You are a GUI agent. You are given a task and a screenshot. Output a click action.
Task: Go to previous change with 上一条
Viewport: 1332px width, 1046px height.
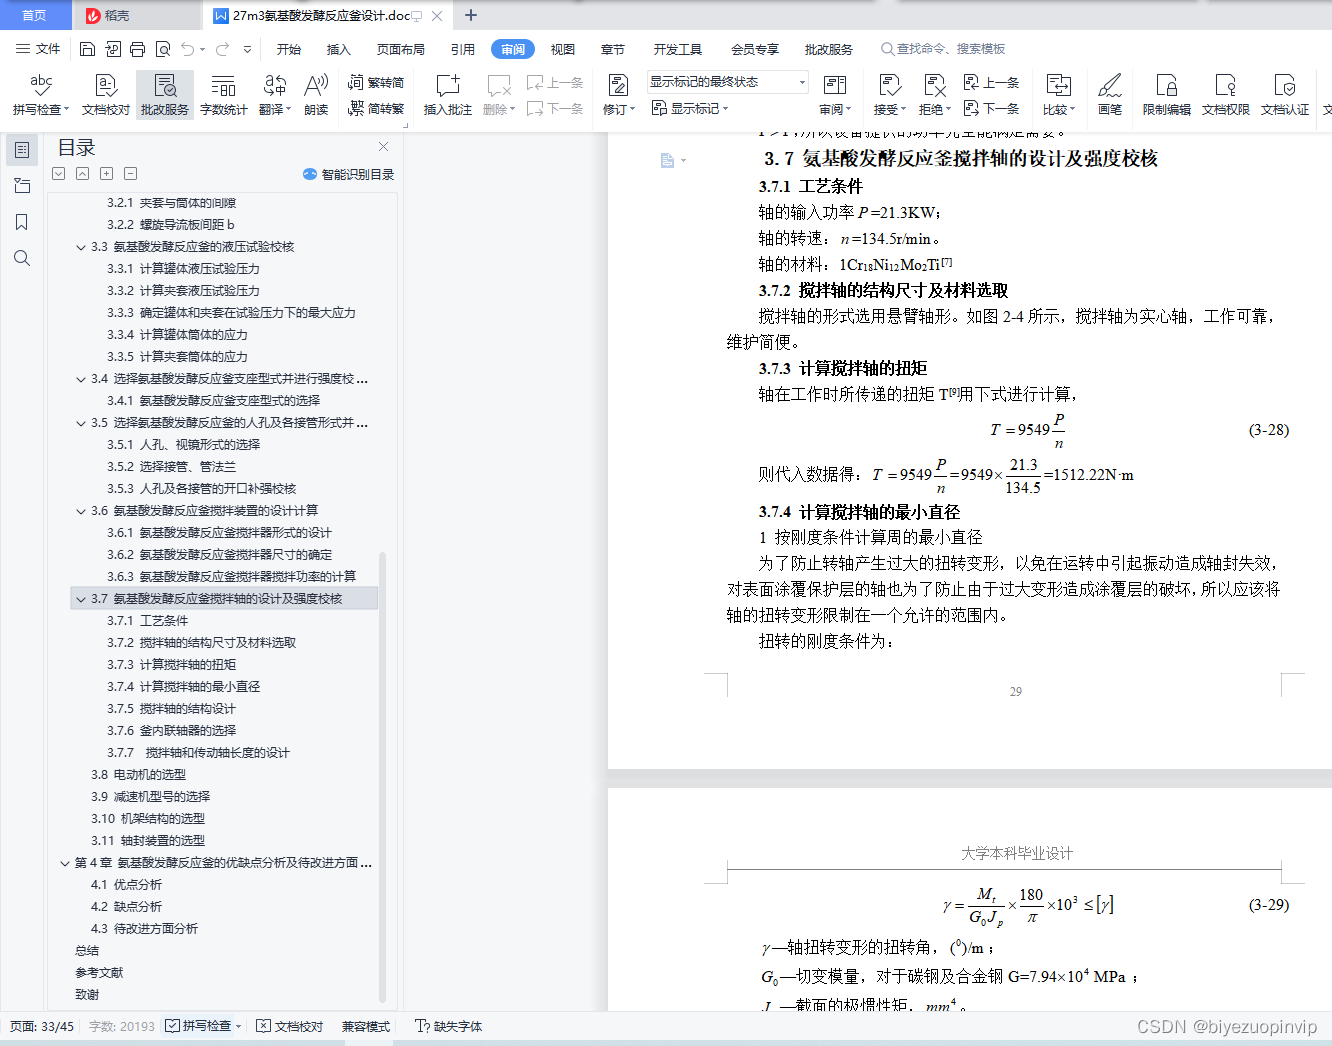(991, 83)
